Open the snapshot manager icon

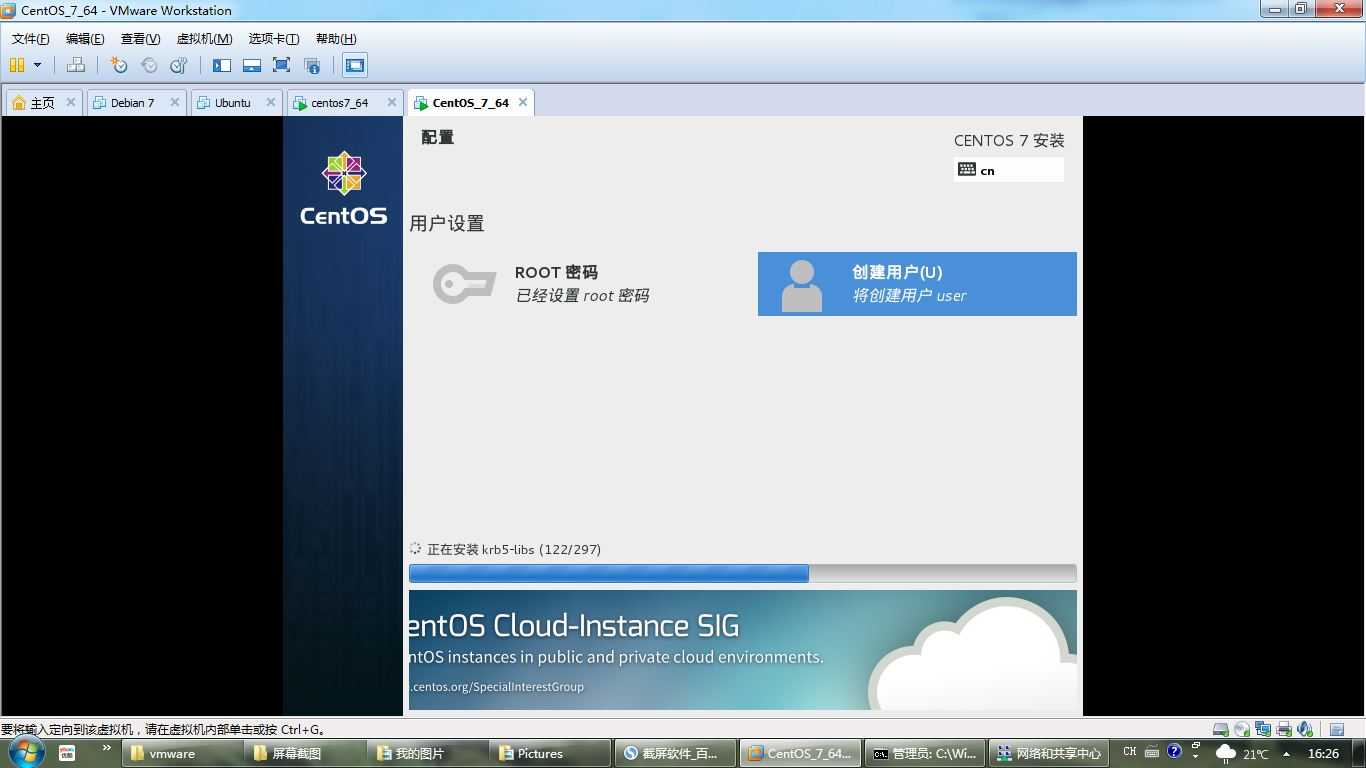[x=179, y=65]
